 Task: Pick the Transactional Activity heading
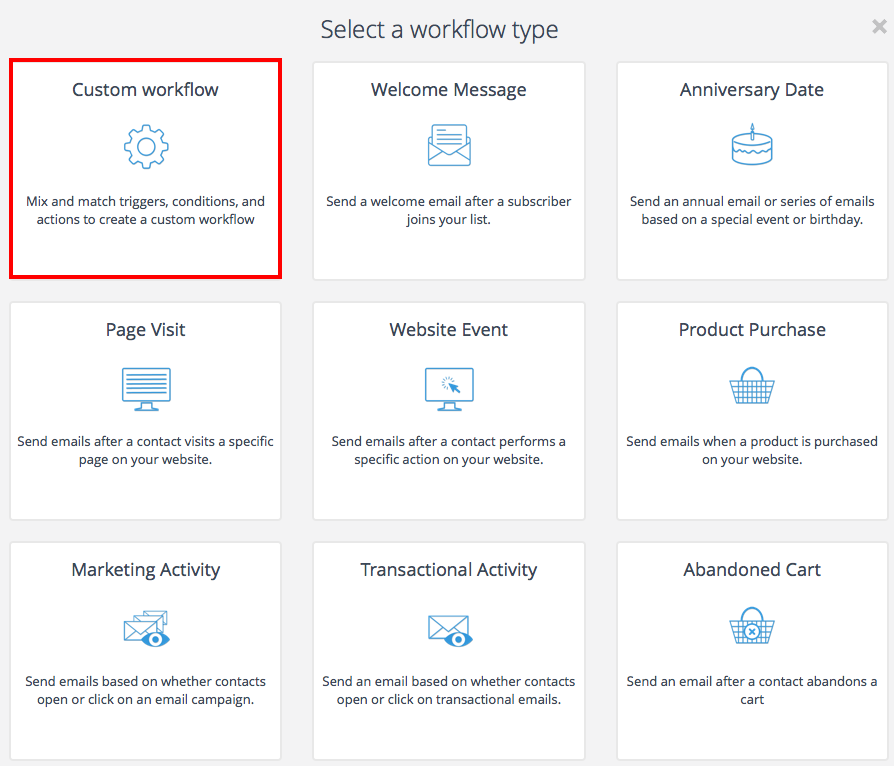pos(449,570)
